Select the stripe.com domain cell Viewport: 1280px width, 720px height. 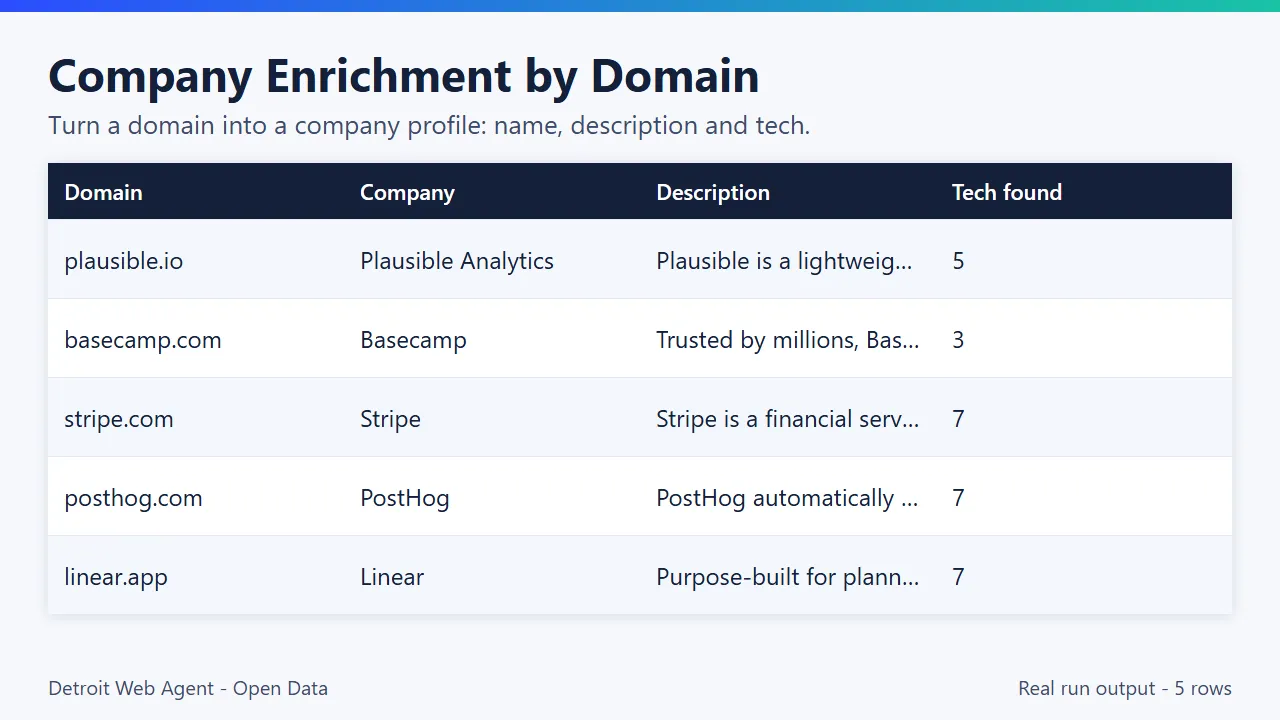[119, 419]
